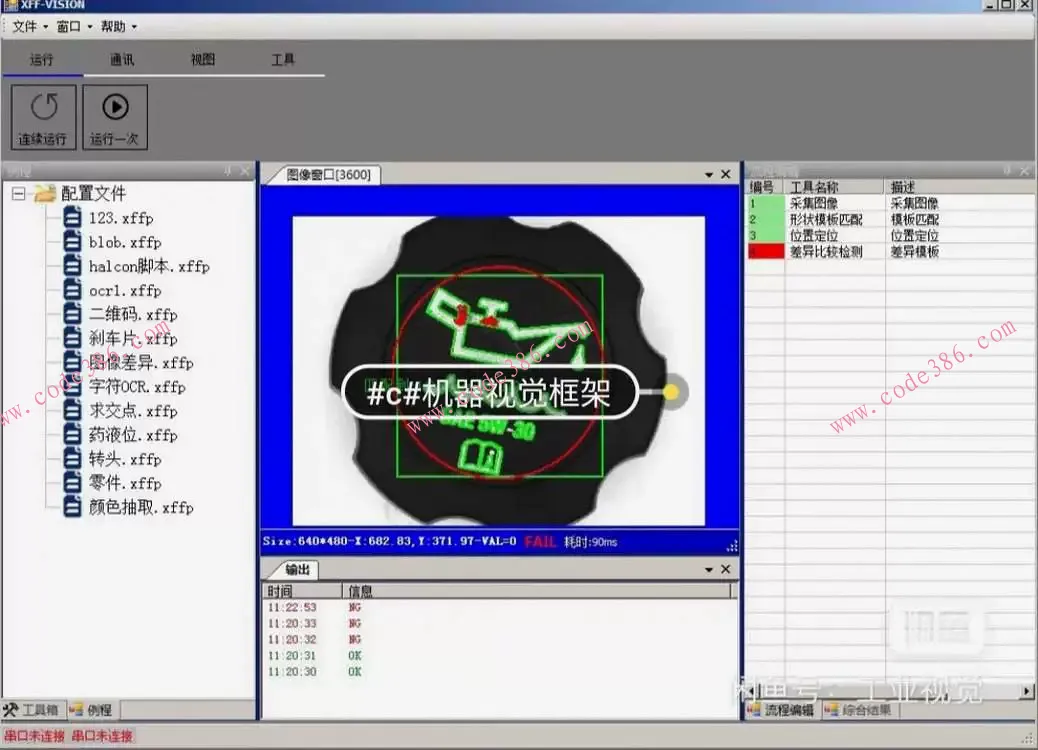Switch to the 视图 ribbon tab
The height and width of the screenshot is (750, 1038).
203,60
